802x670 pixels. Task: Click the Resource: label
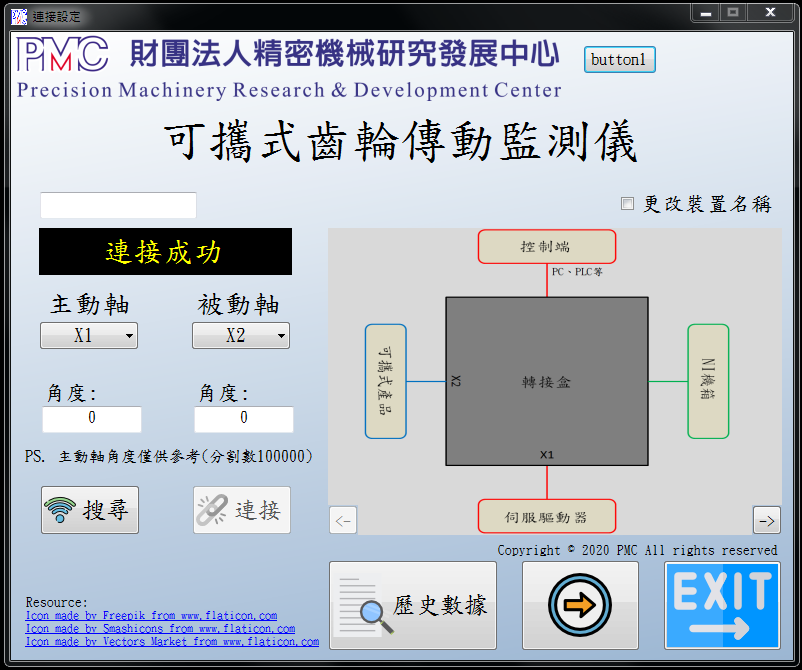coord(57,602)
